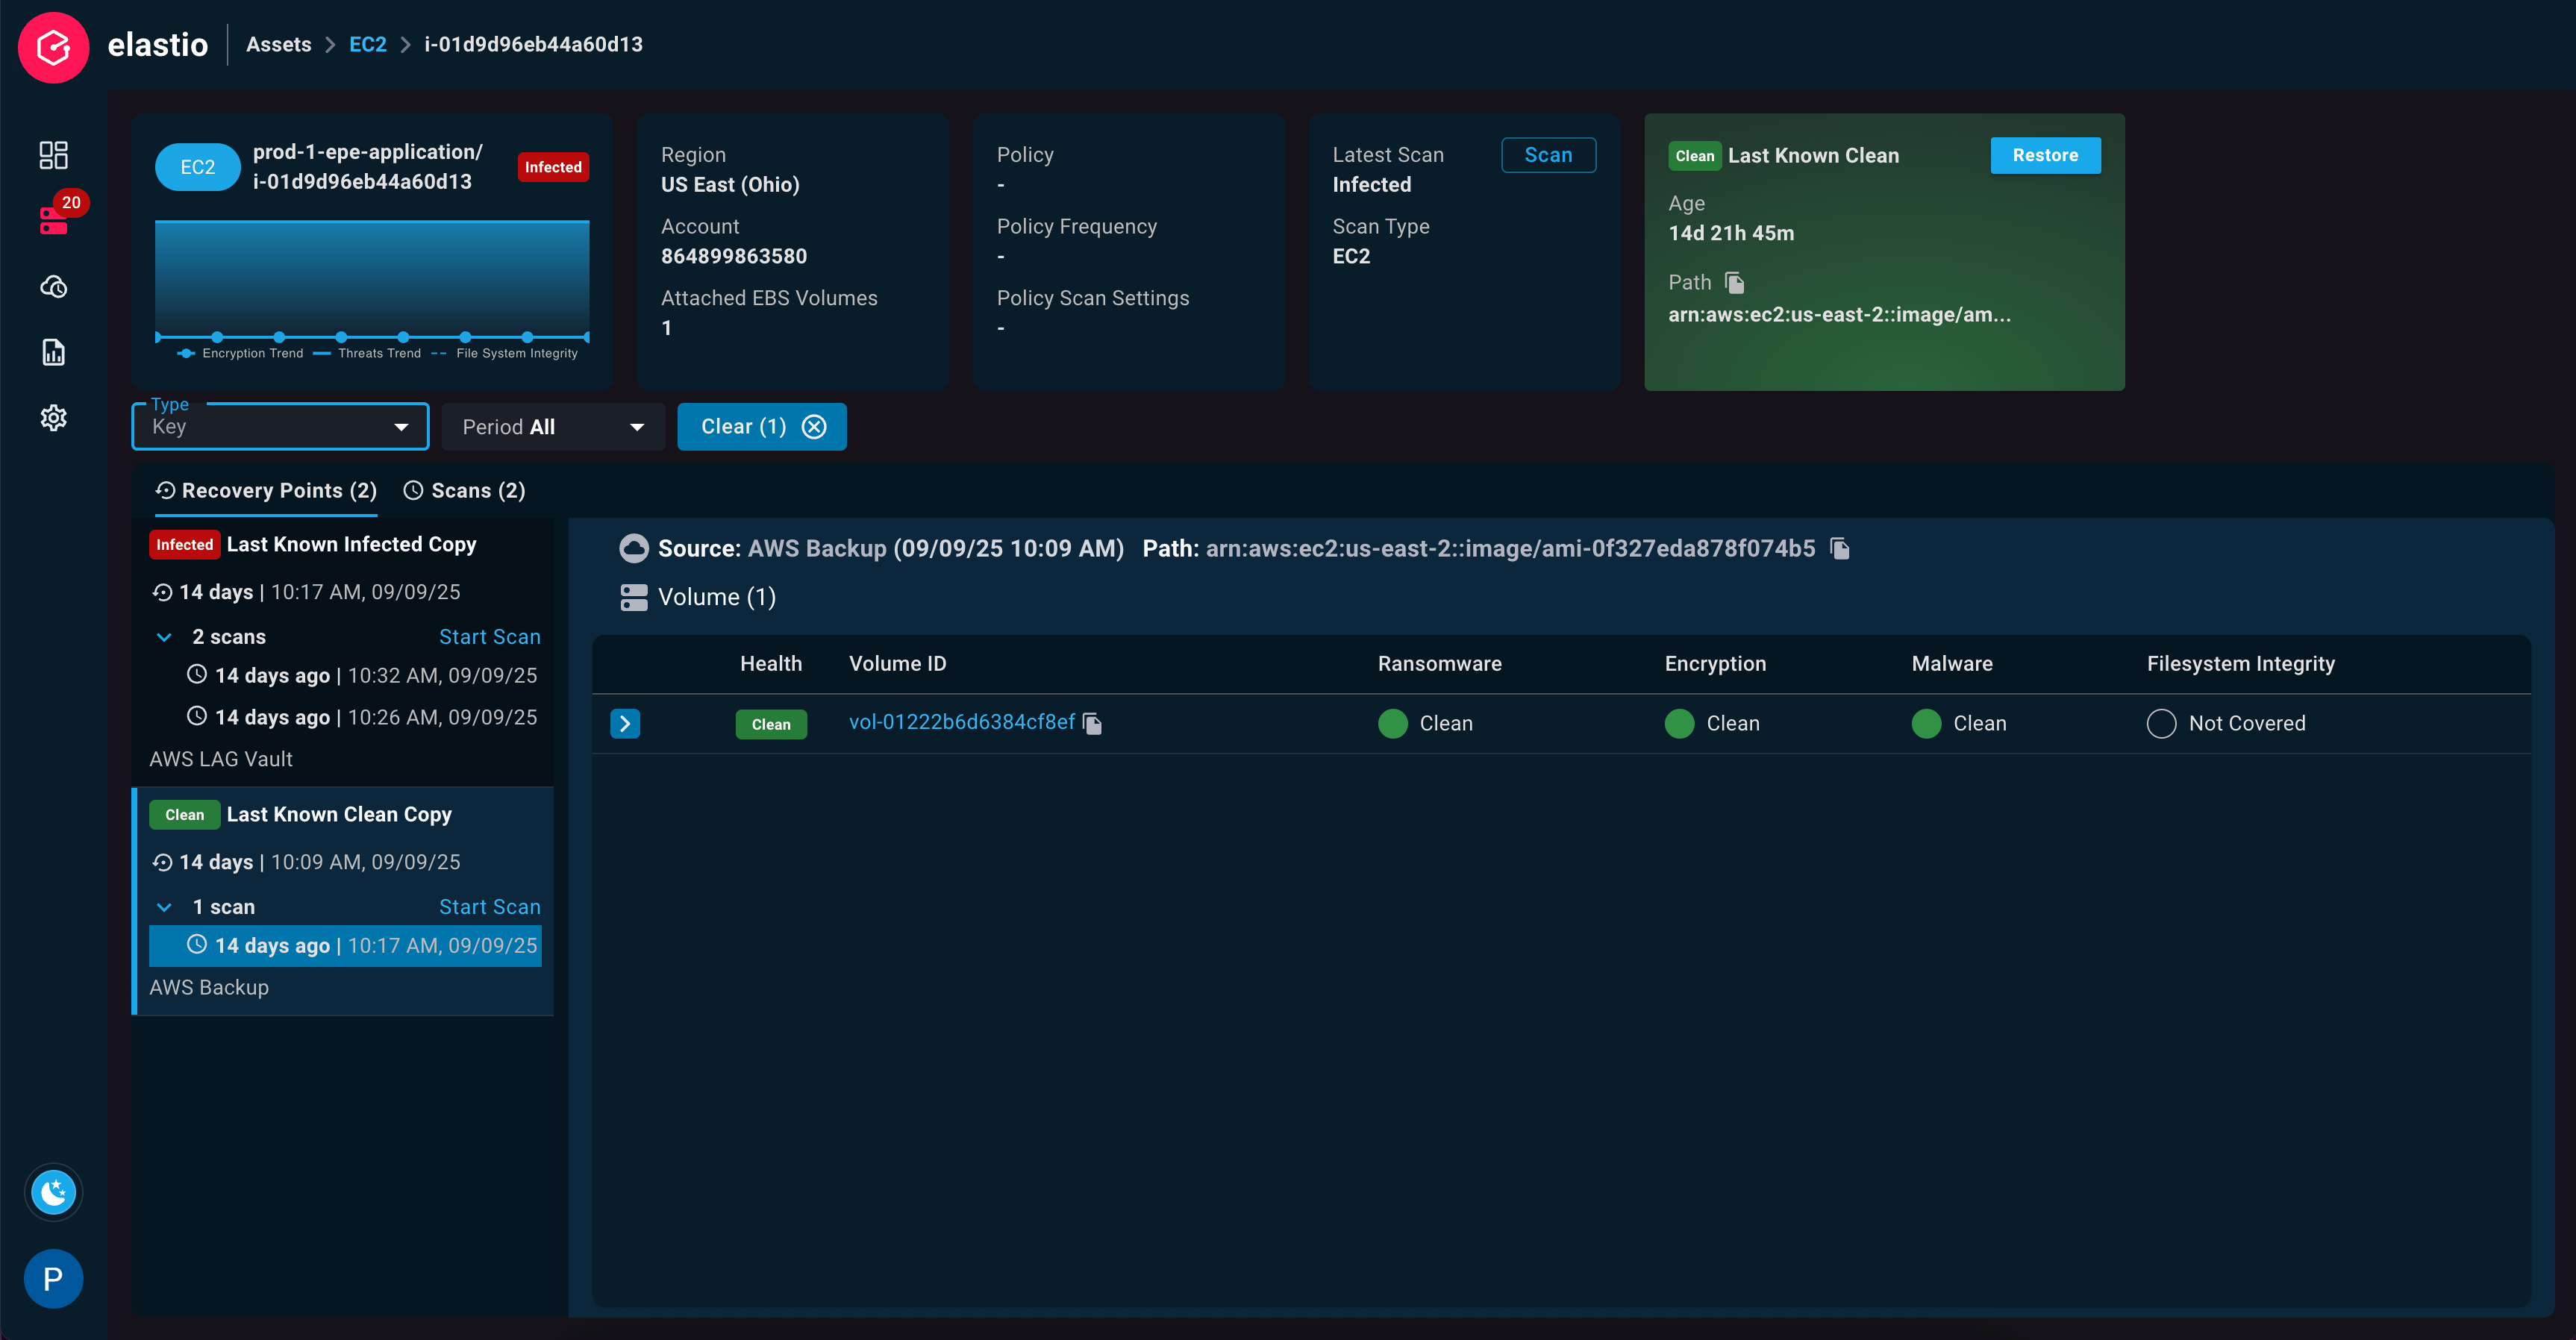2576x1340 pixels.
Task: Click a point on the trend chart
Action: pyautogui.click(x=341, y=337)
